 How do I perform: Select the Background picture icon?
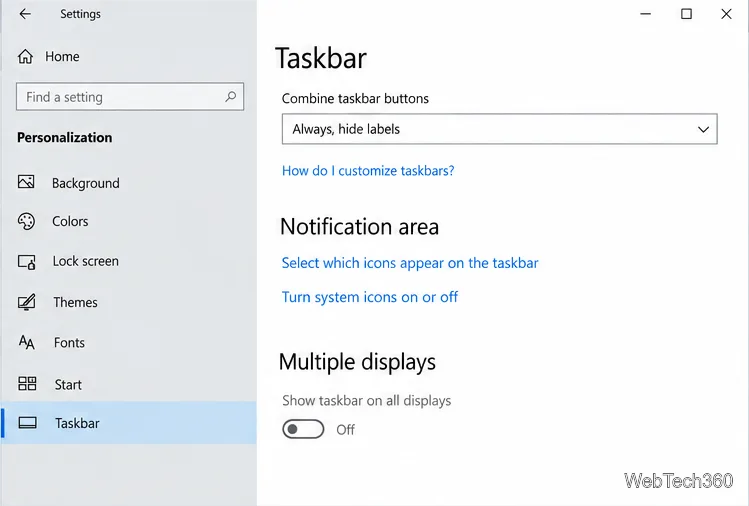26,182
